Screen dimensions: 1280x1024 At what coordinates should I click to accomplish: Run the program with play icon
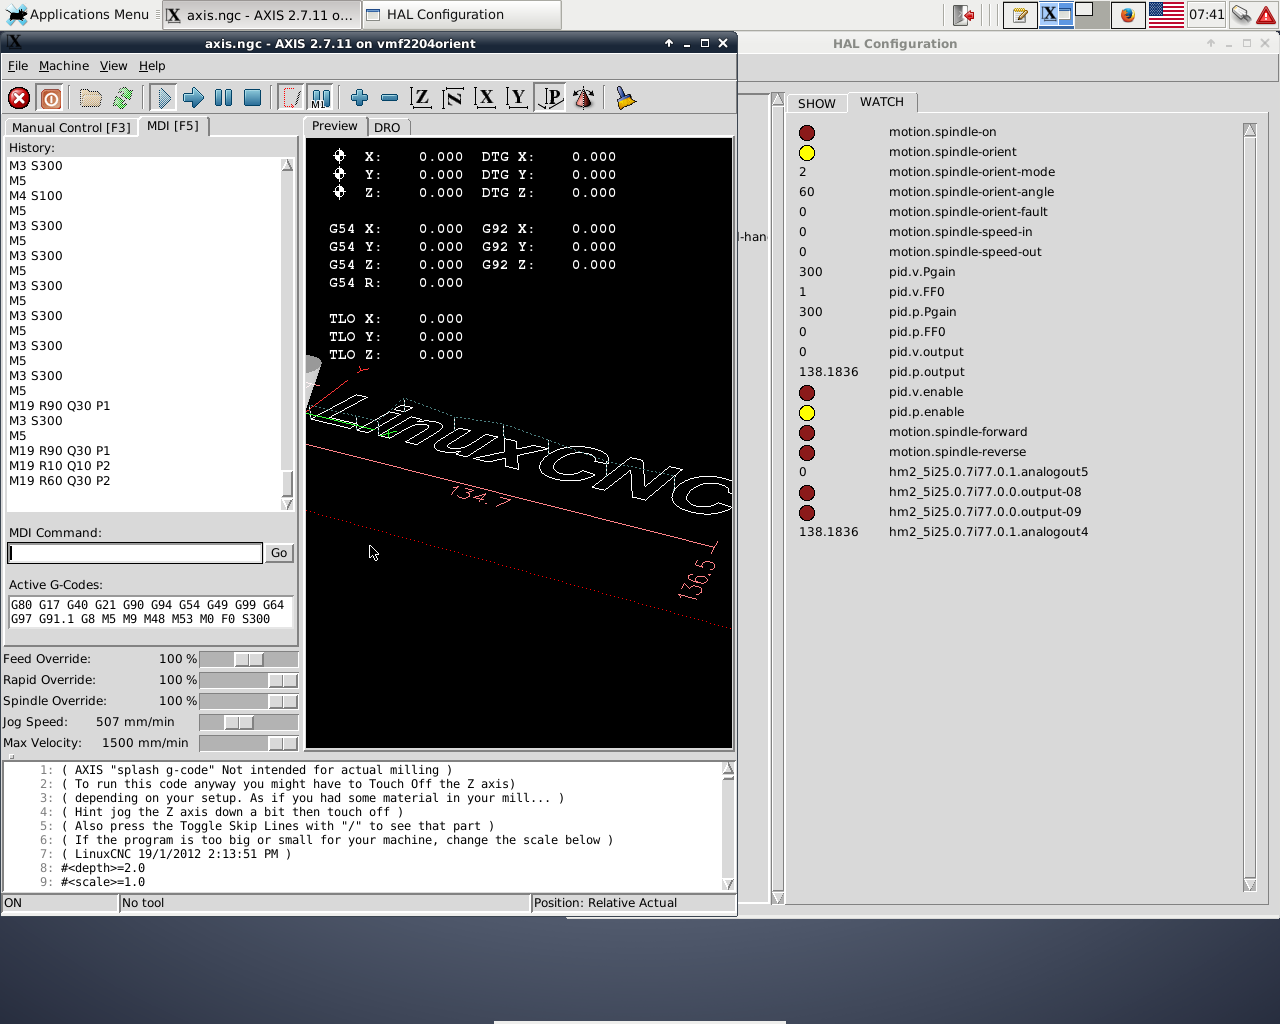(x=163, y=98)
